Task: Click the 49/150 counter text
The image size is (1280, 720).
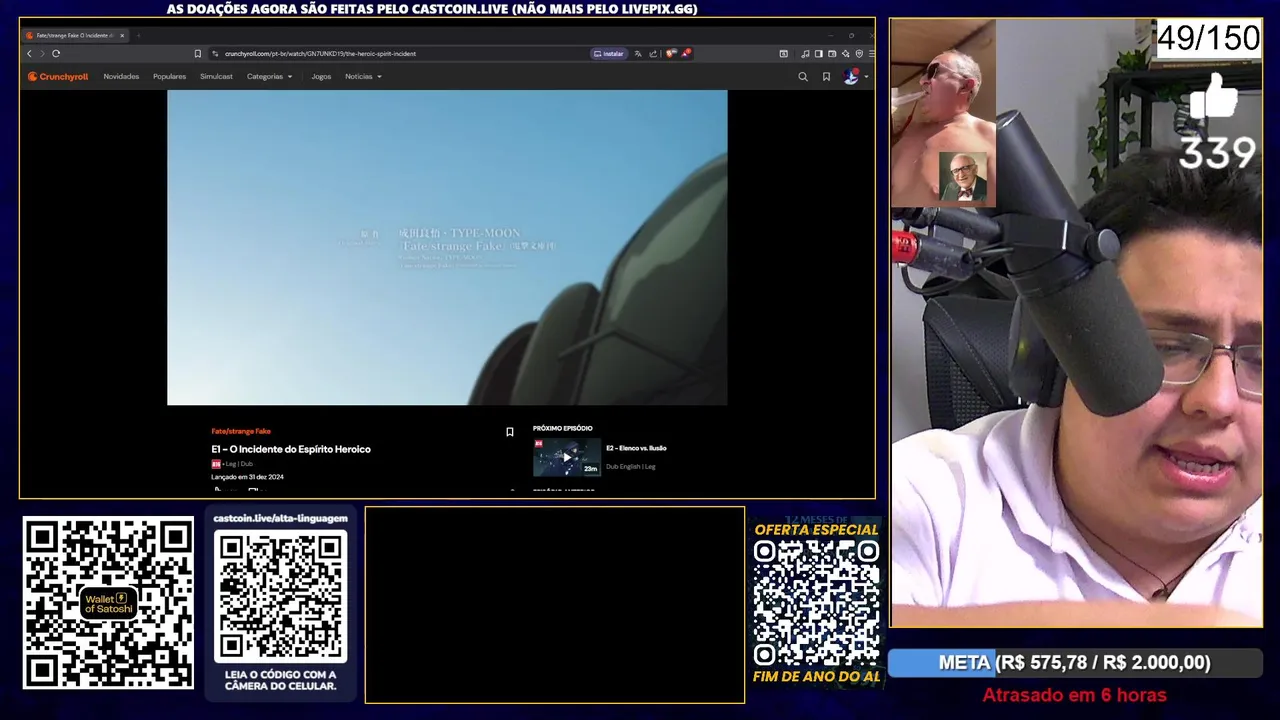Action: (1208, 38)
